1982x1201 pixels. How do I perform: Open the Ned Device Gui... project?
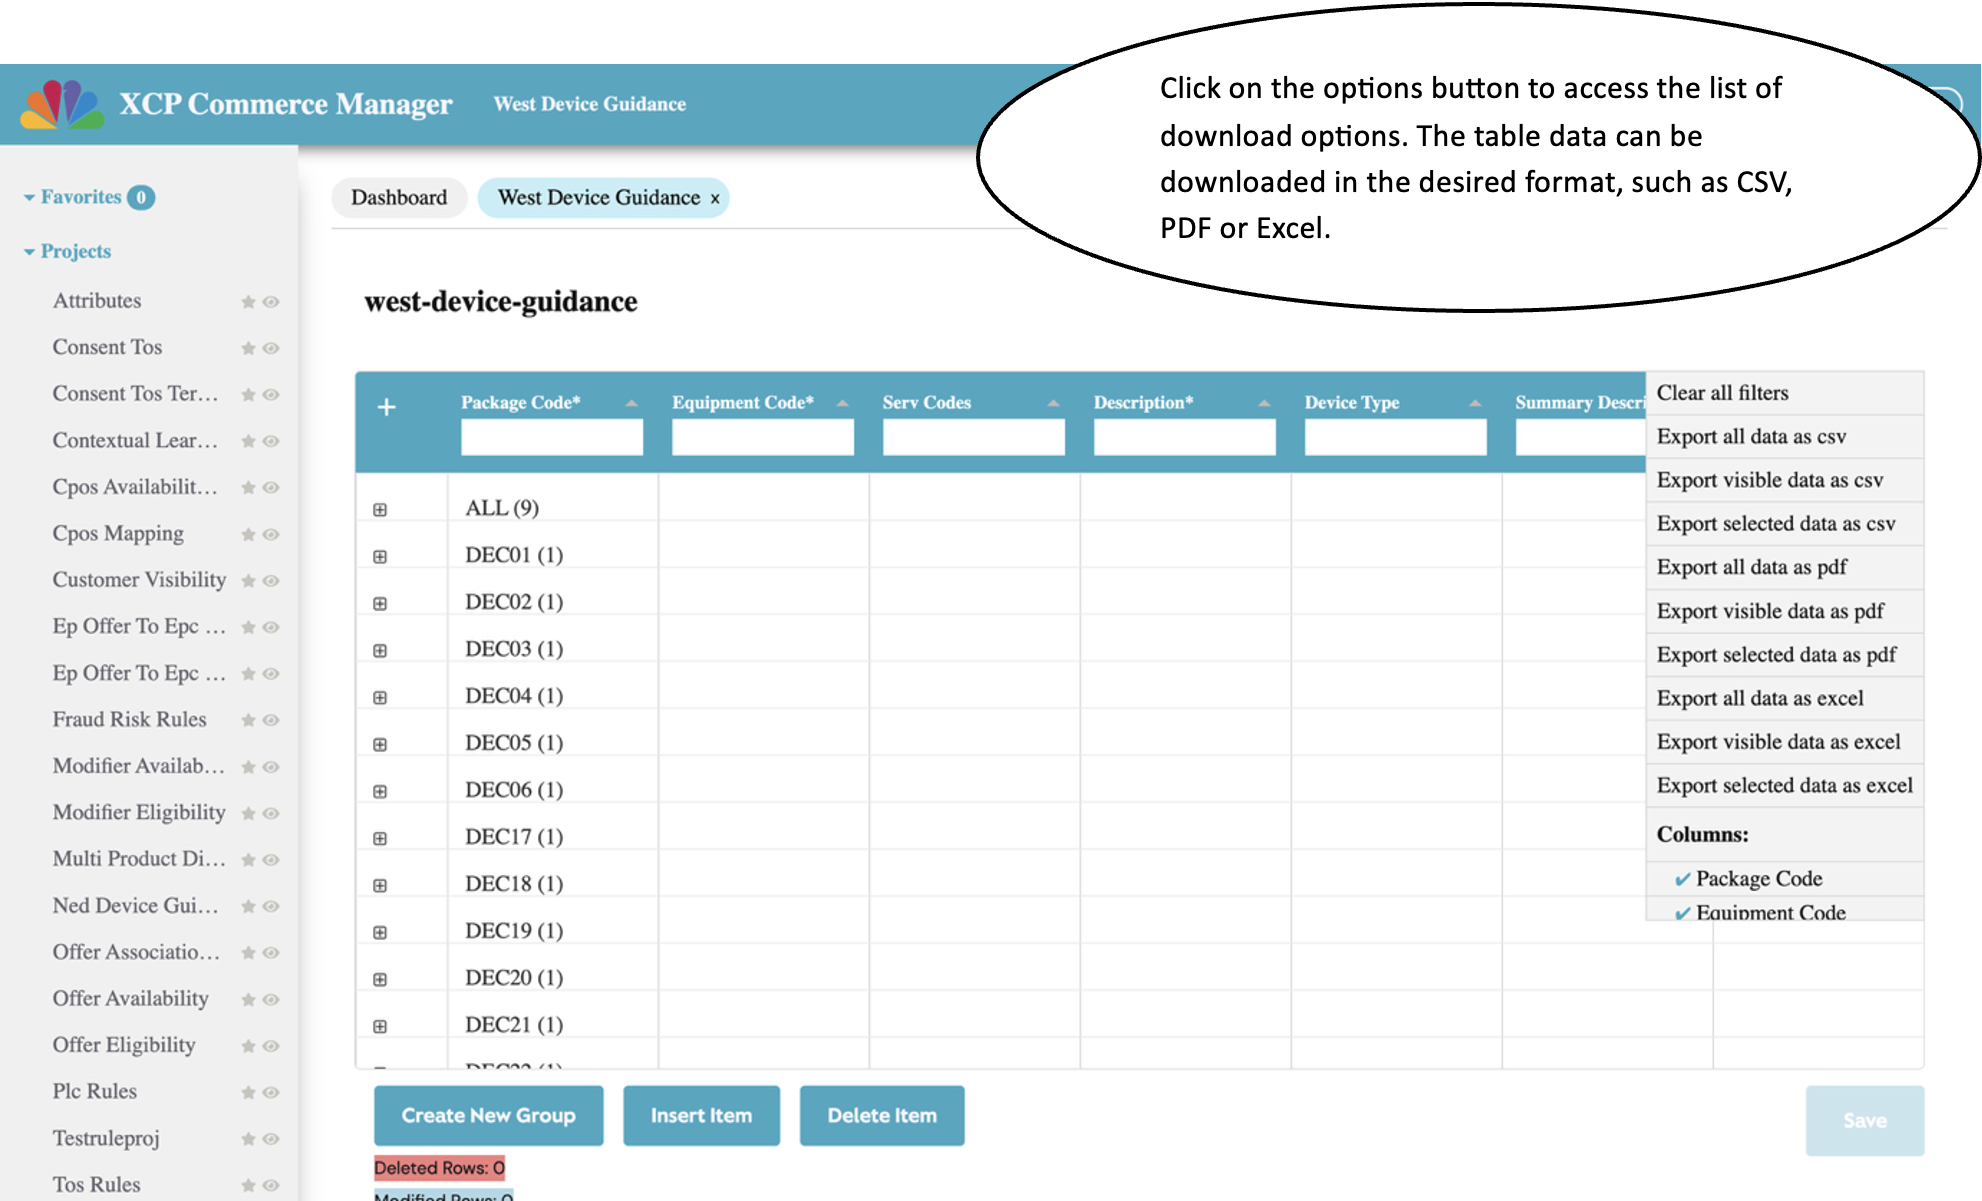click(135, 905)
